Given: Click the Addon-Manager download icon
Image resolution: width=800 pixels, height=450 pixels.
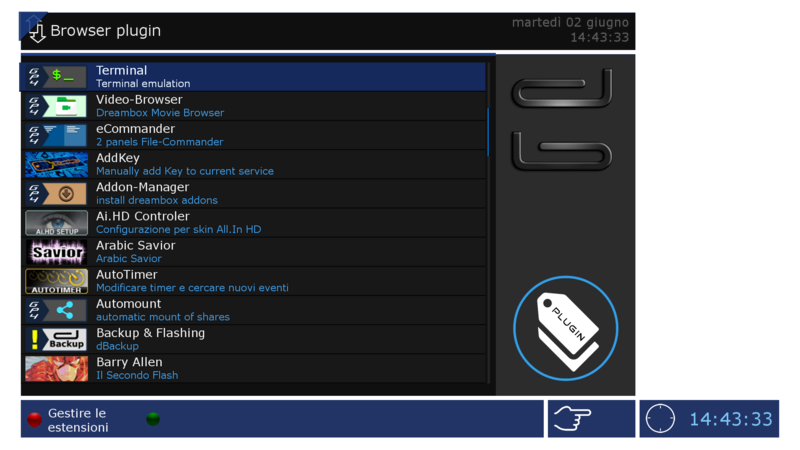Looking at the screenshot, I should coord(56,193).
